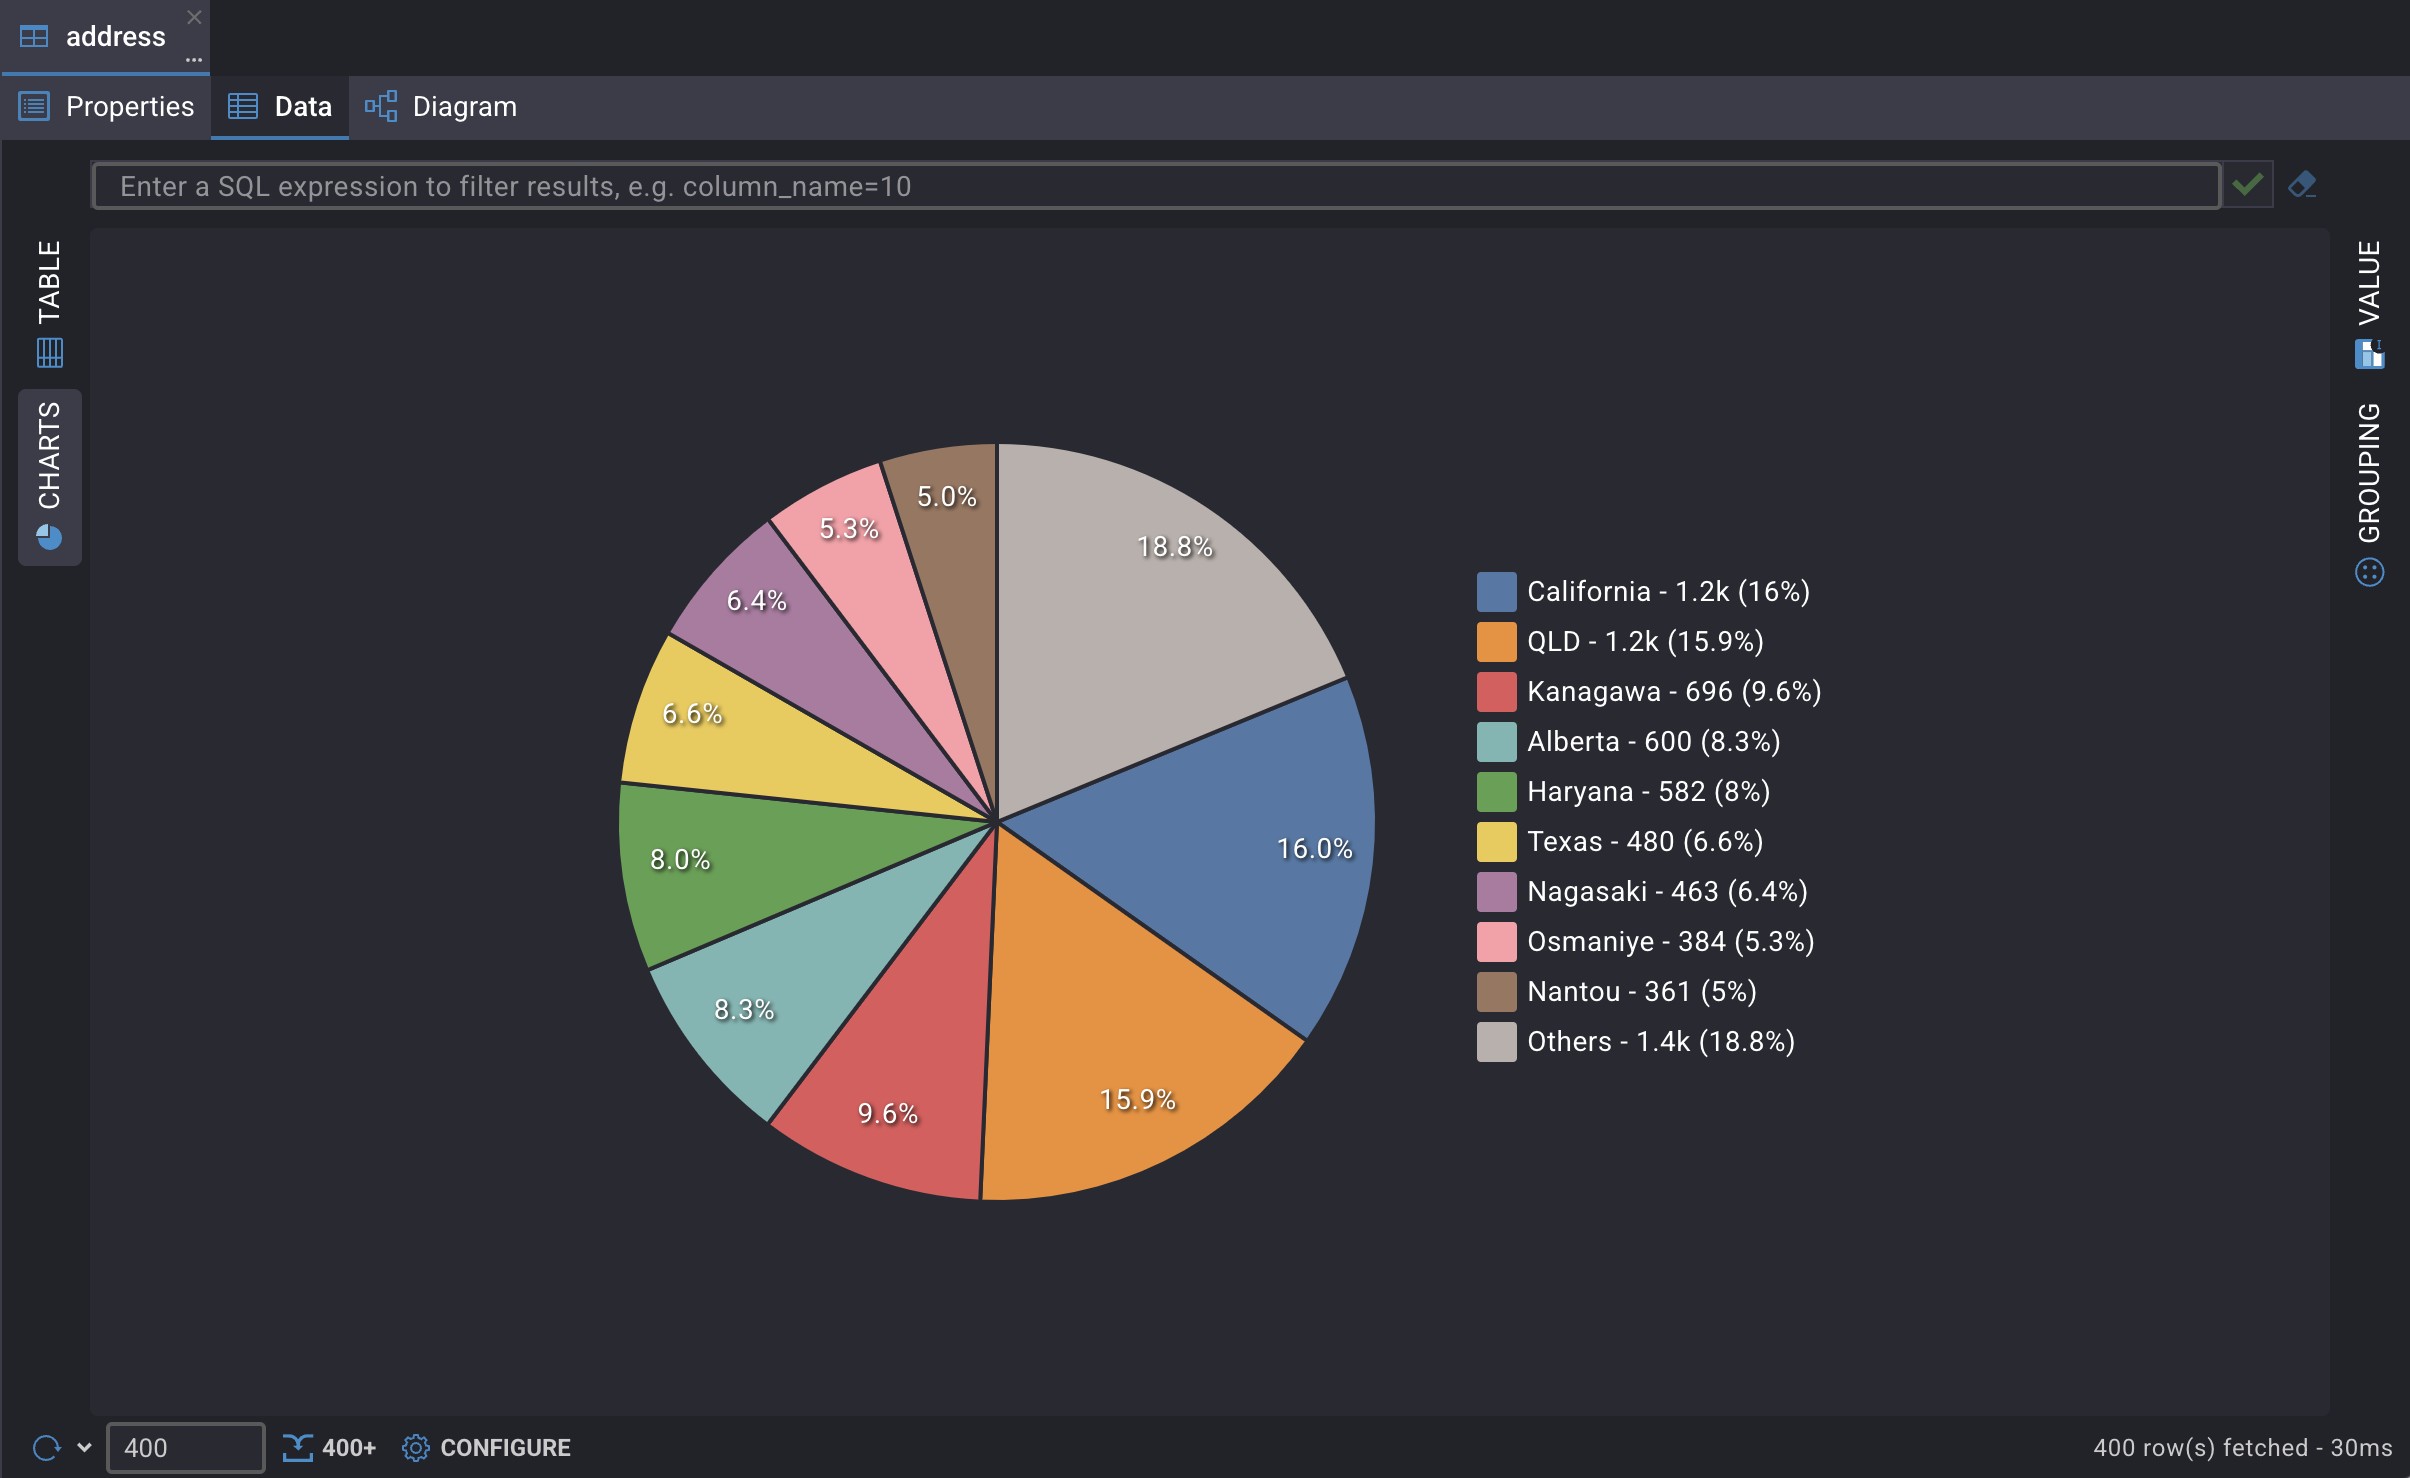
Task: Click the CONFIGURE gear icon
Action: coord(415,1447)
